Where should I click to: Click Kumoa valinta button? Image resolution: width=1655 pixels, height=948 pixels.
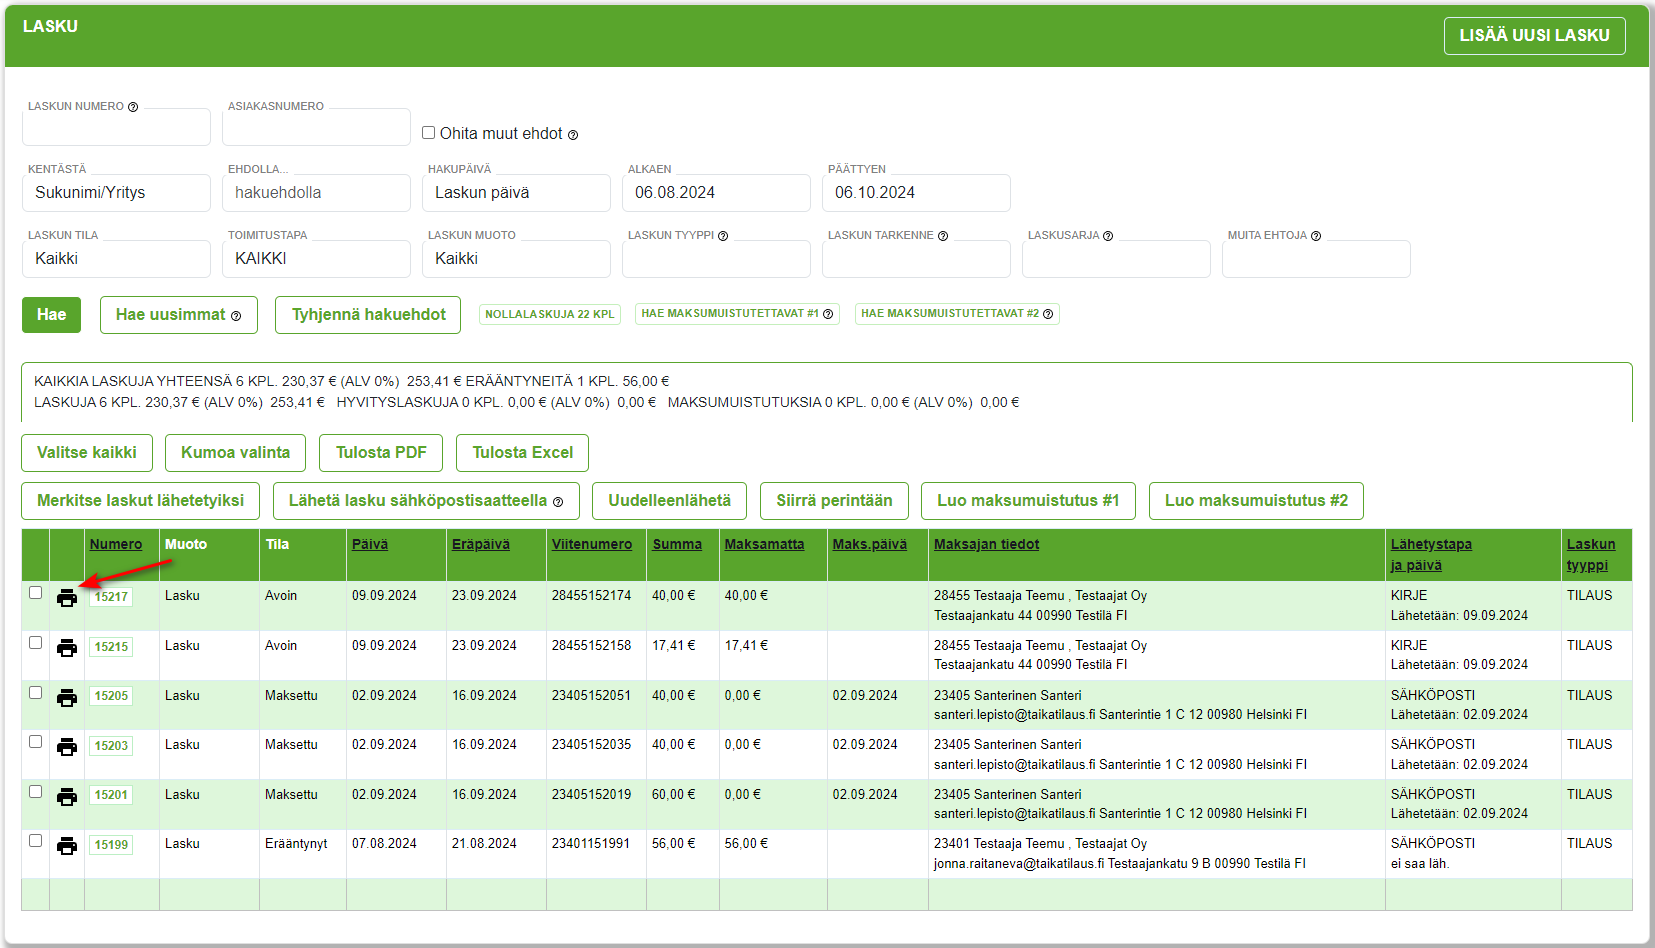[x=235, y=453]
